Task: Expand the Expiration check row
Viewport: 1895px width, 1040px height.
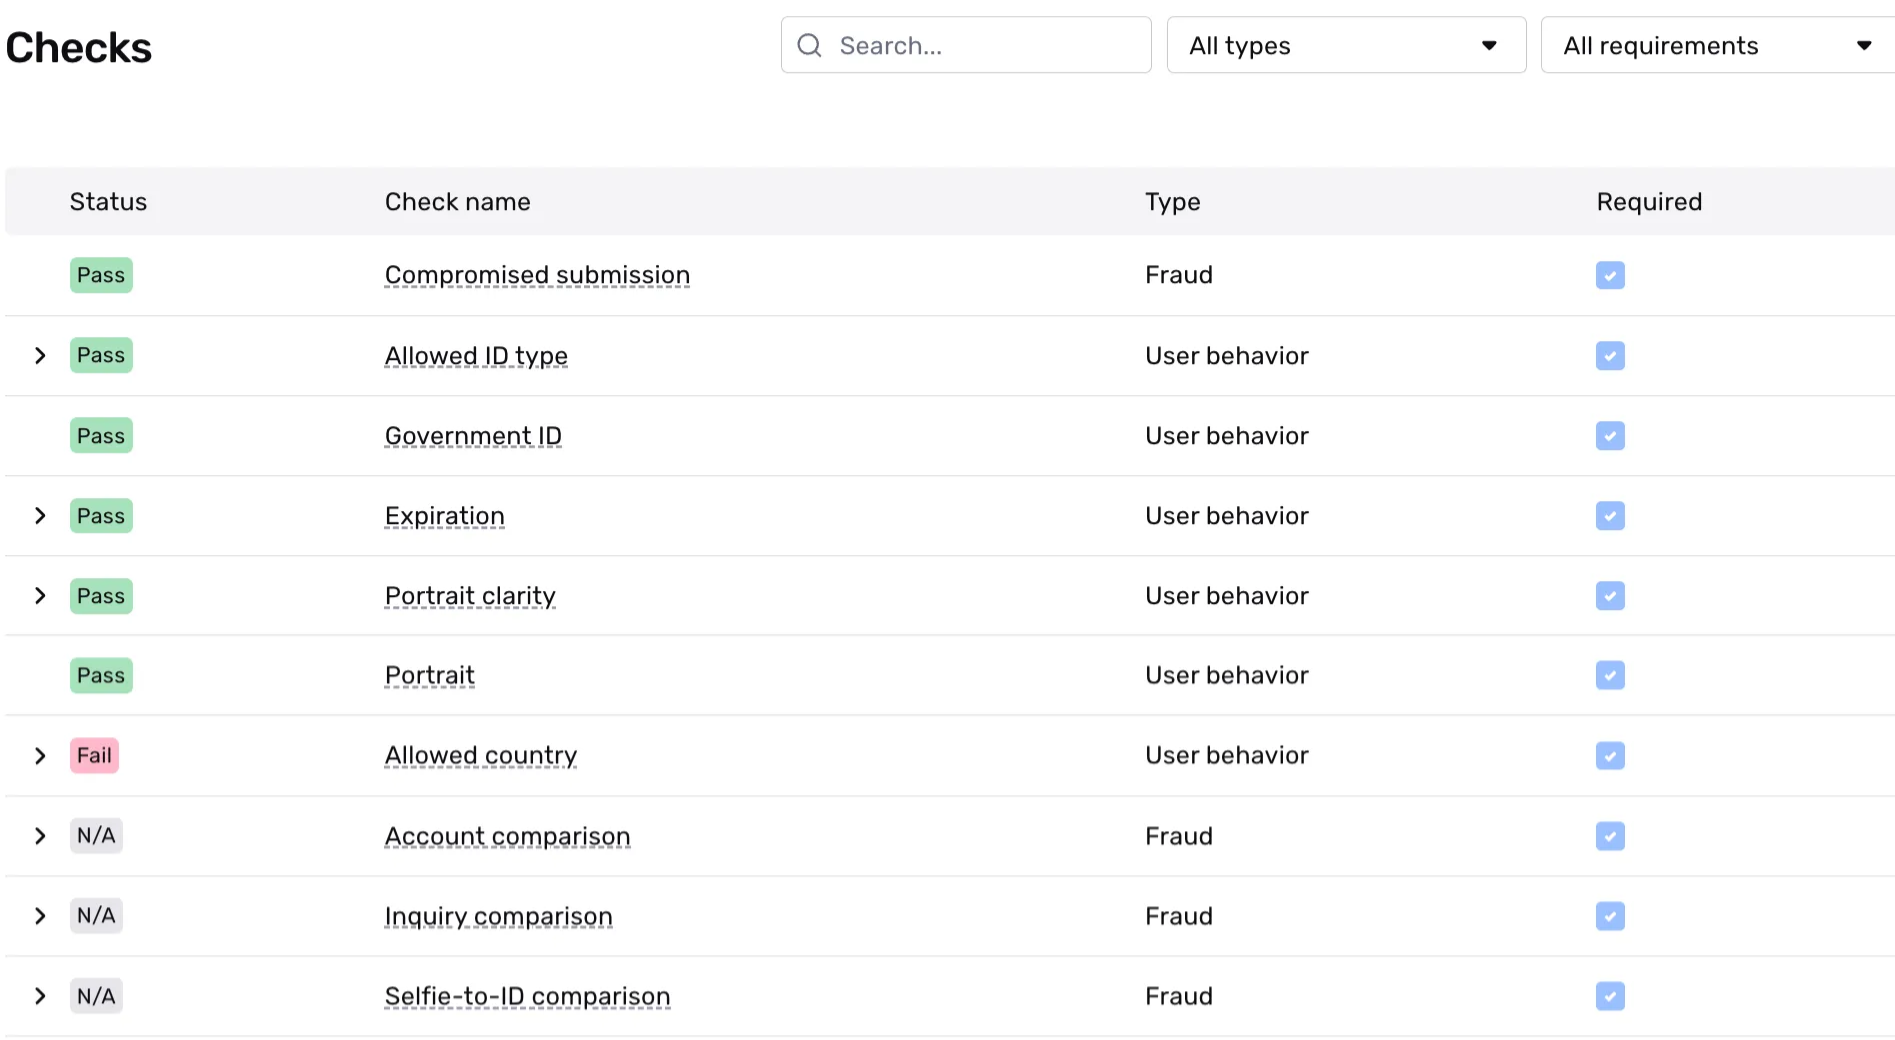Action: (x=40, y=515)
